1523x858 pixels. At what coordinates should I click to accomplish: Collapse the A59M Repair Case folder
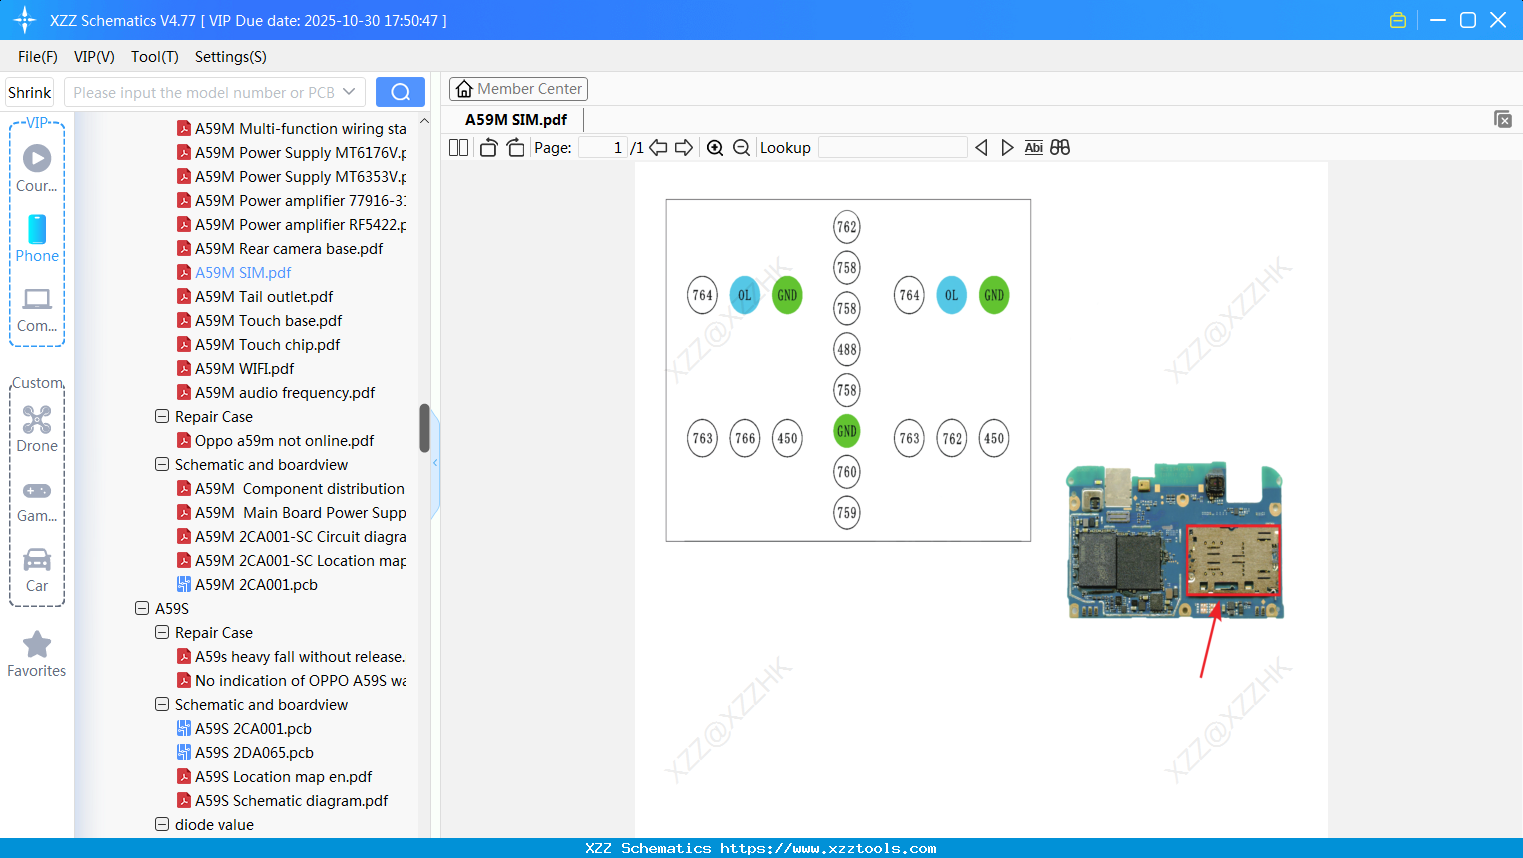[162, 416]
